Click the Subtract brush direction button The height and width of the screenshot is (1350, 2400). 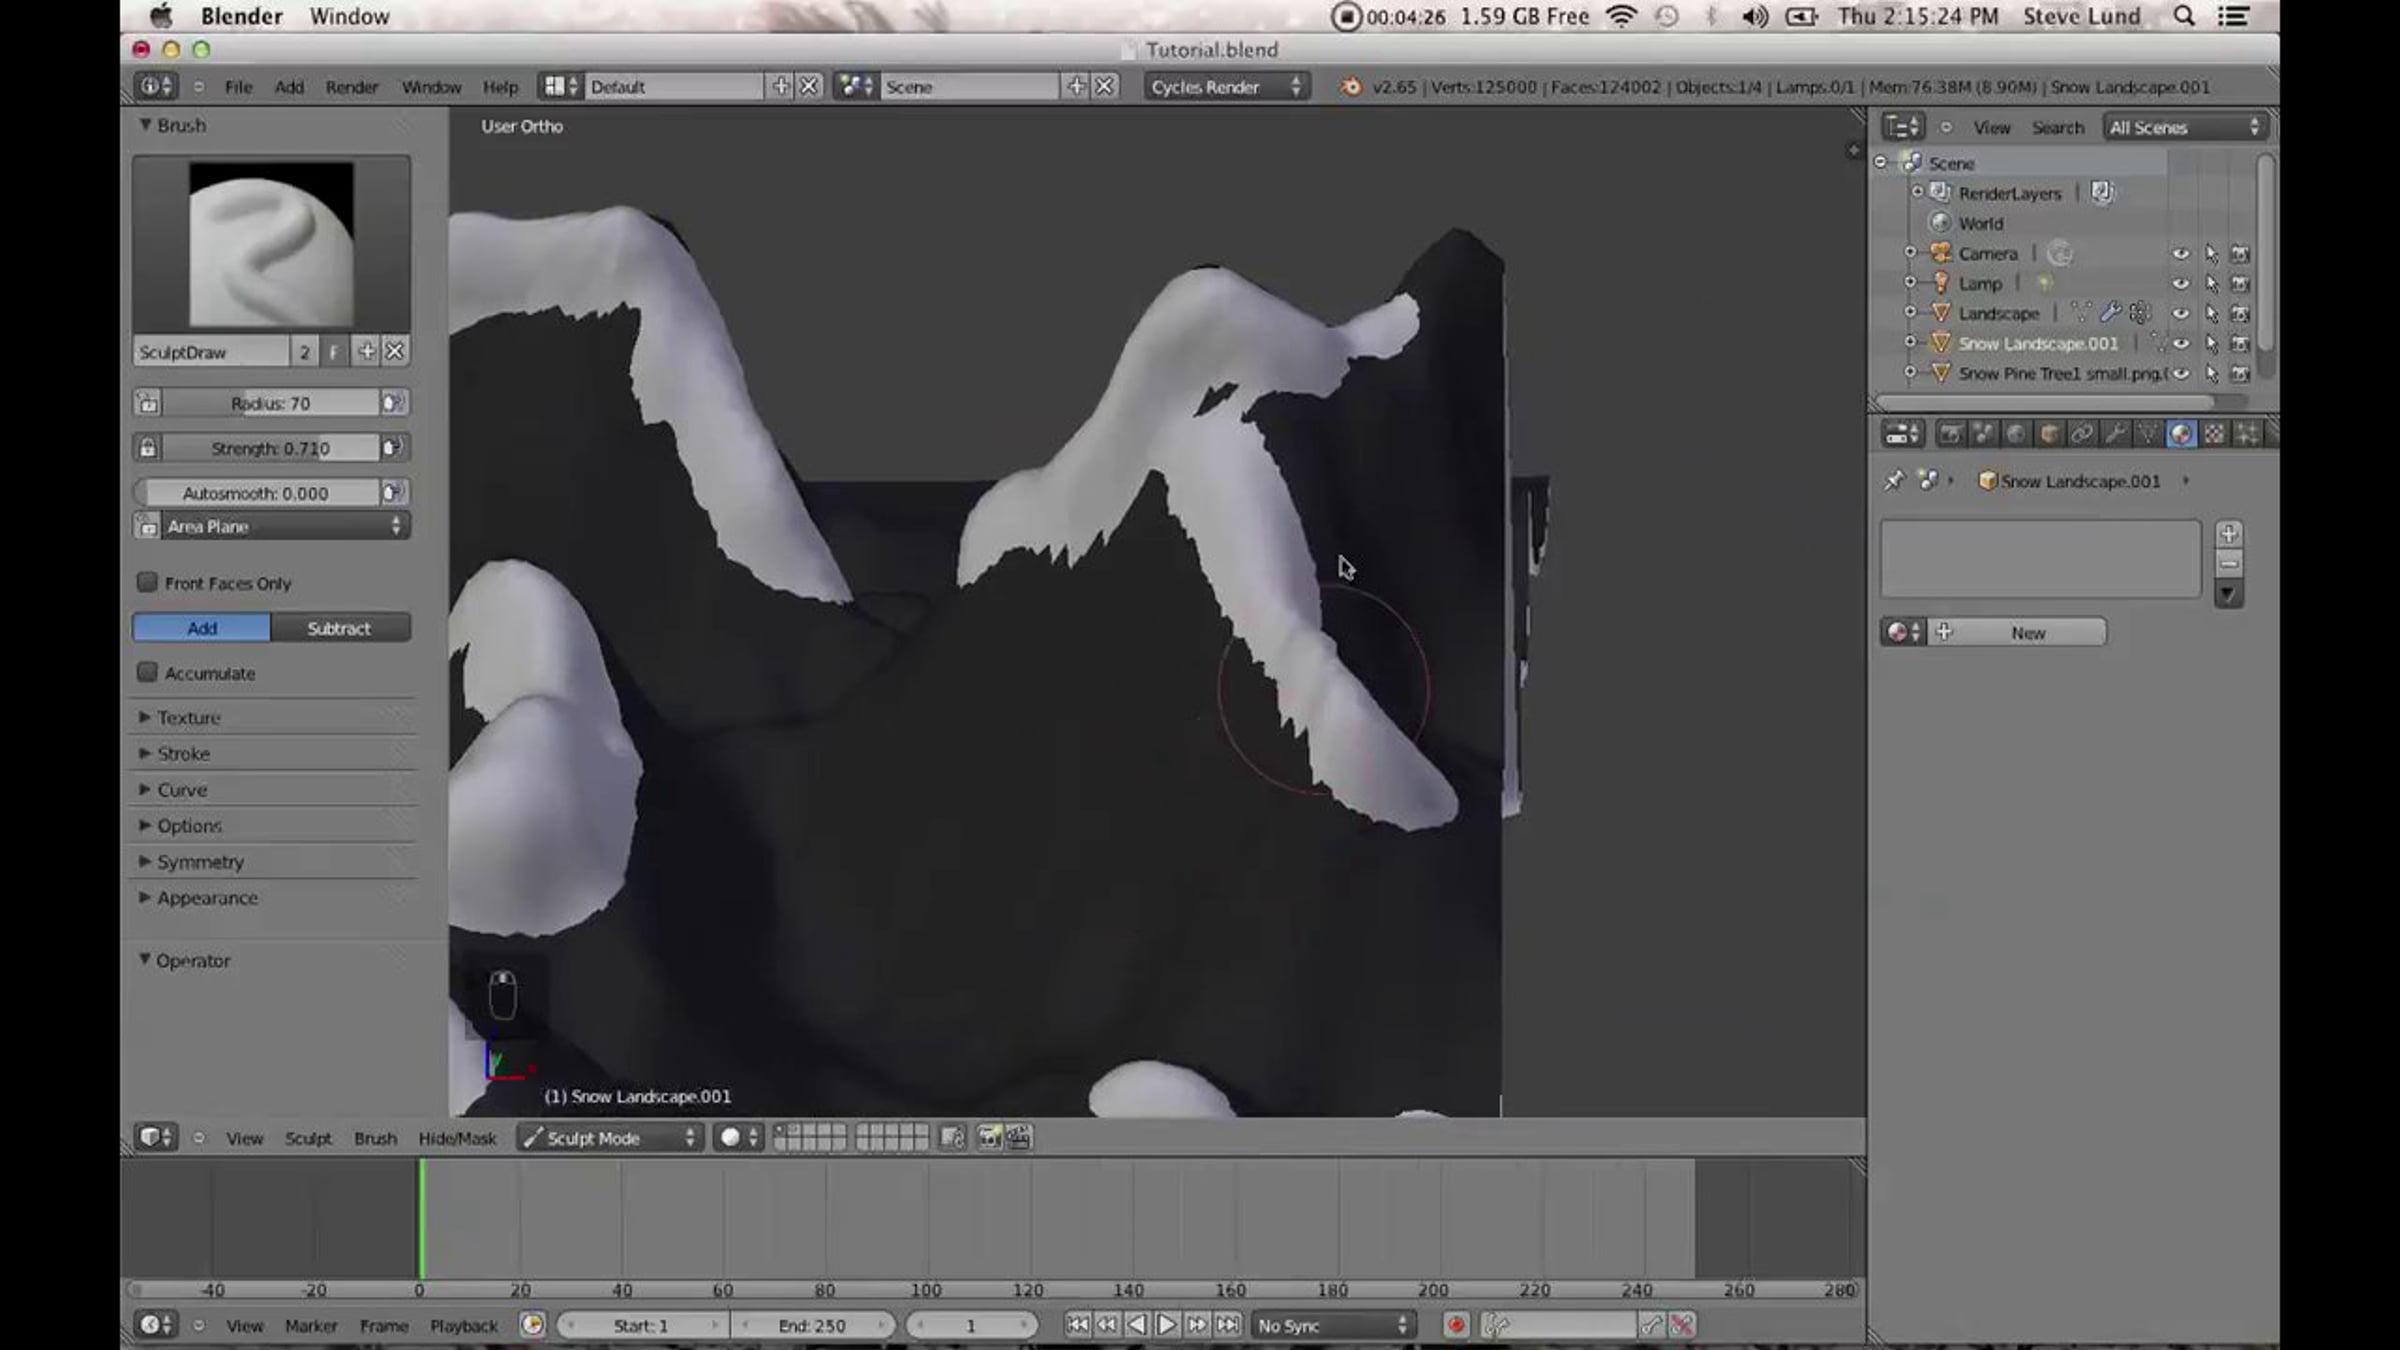coord(339,628)
